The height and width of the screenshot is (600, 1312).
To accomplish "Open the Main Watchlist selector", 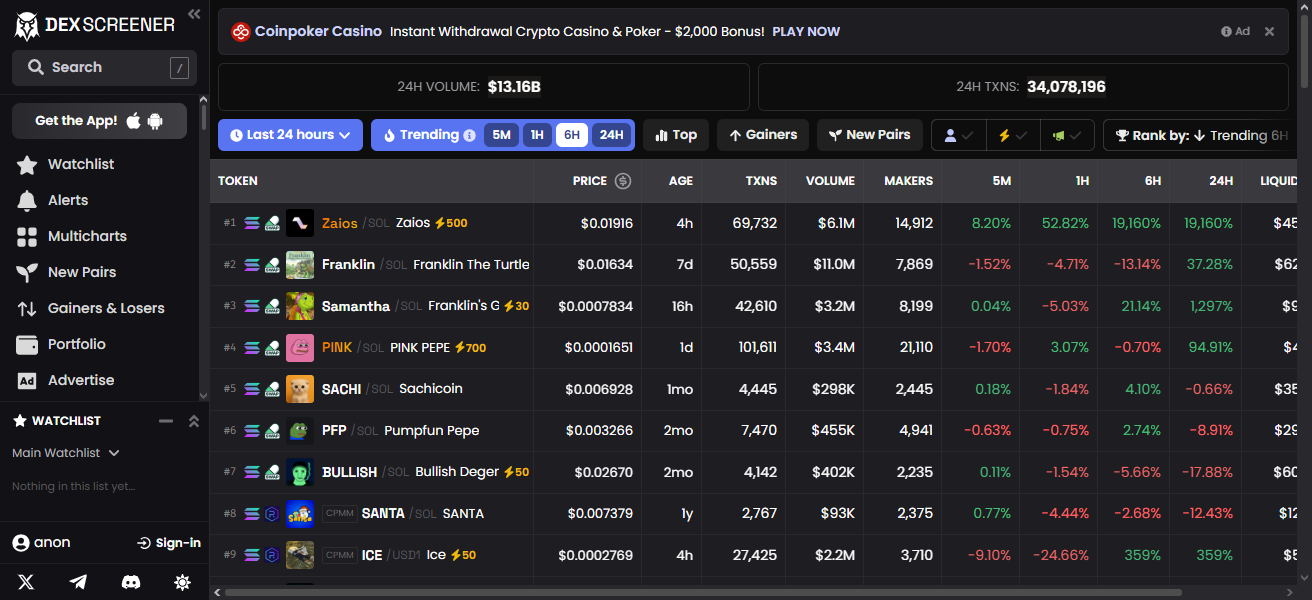I will [66, 452].
